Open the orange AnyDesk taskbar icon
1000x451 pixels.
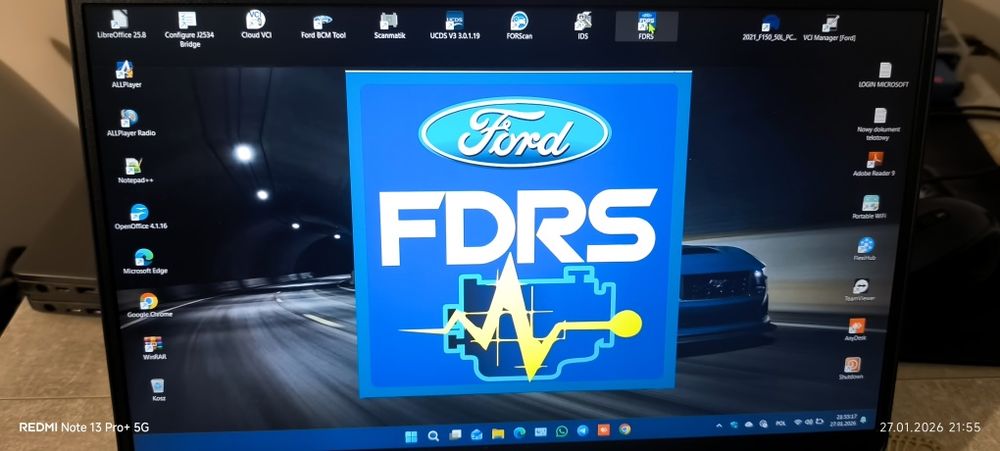(603, 430)
